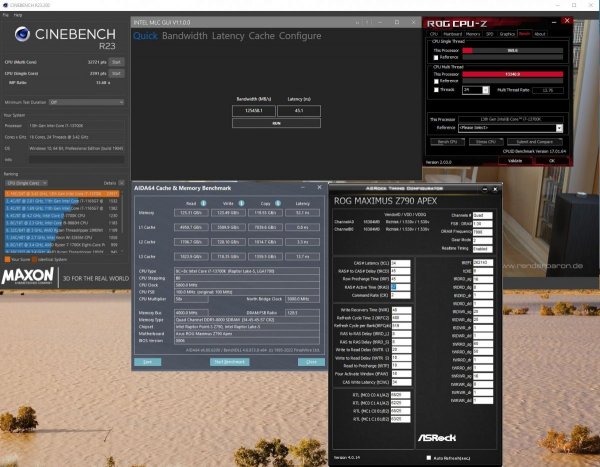Click the Cinebench title bar app icon
This screenshot has width=600, height=467.
pos(5,5)
